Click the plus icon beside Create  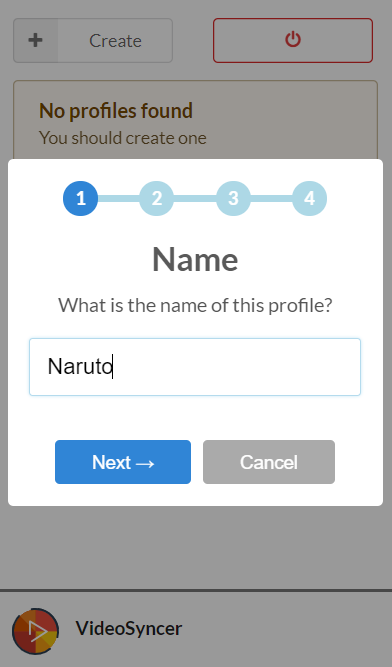coord(35,40)
